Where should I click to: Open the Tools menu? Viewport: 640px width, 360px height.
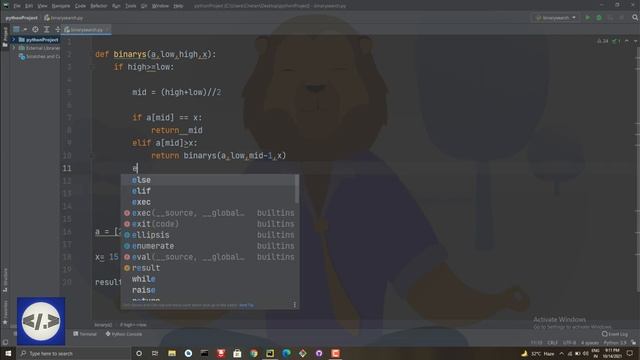(x=131, y=6)
